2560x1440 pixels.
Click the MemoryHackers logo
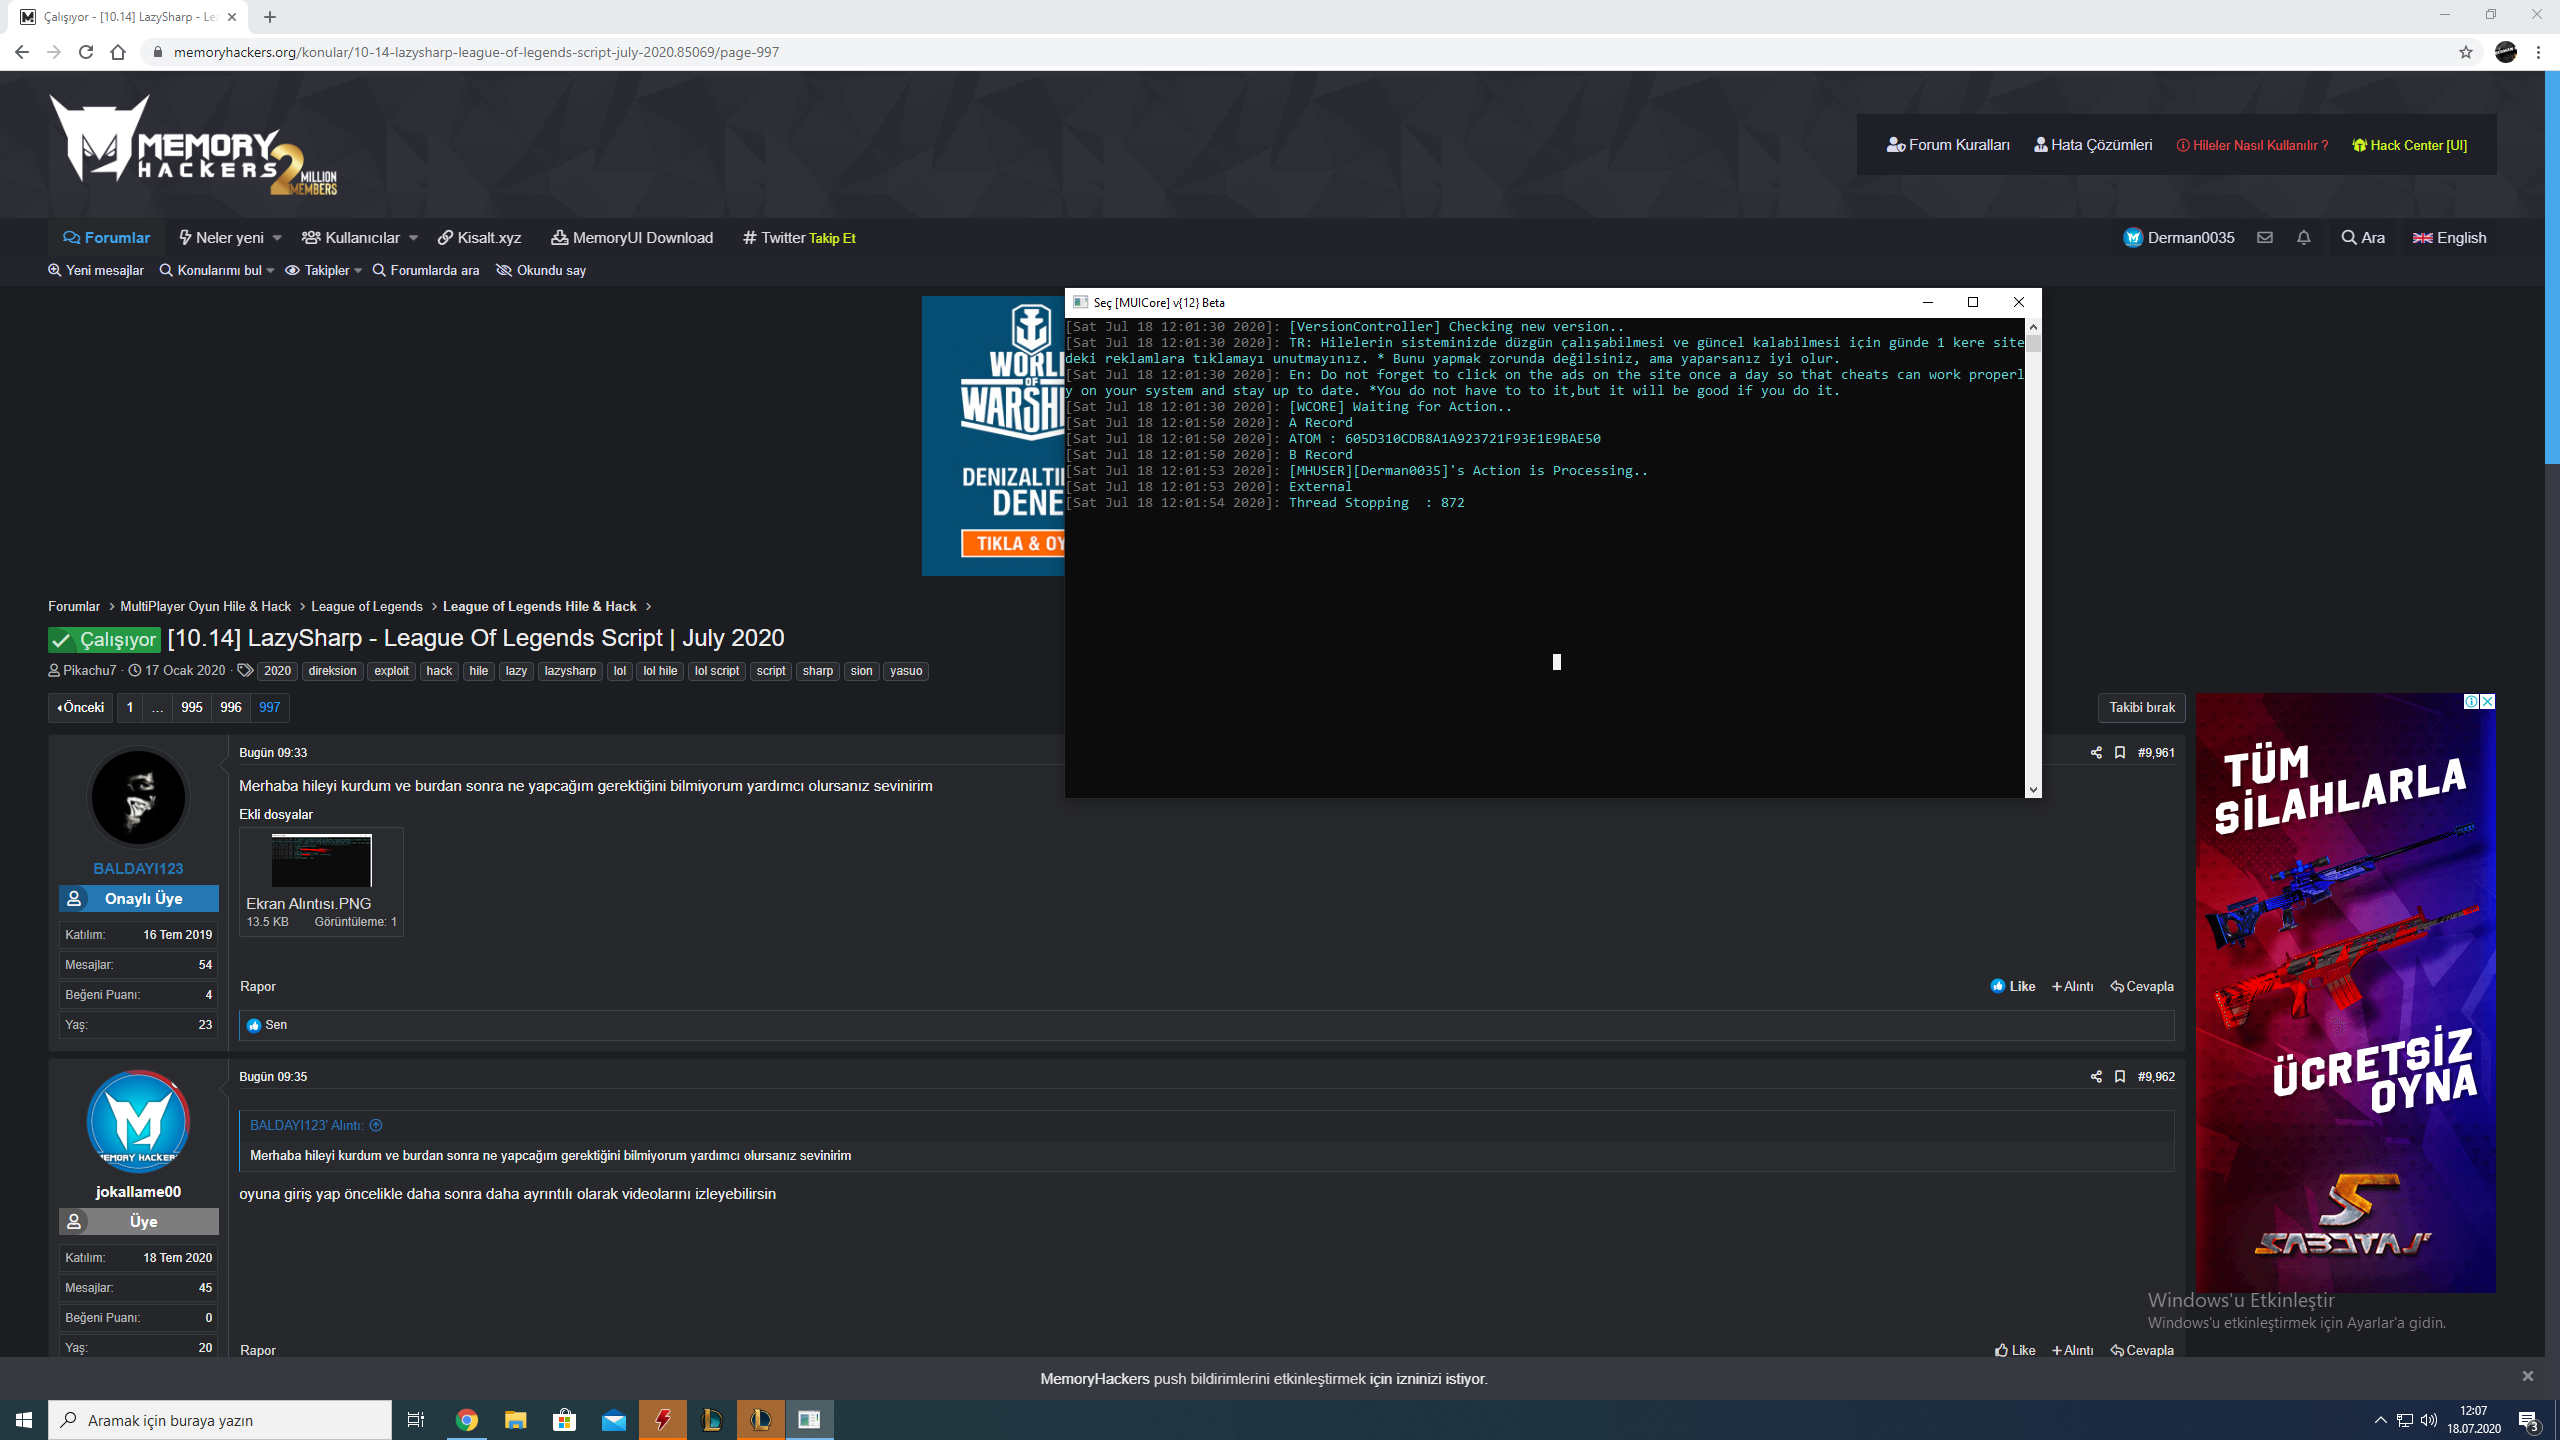tap(193, 145)
